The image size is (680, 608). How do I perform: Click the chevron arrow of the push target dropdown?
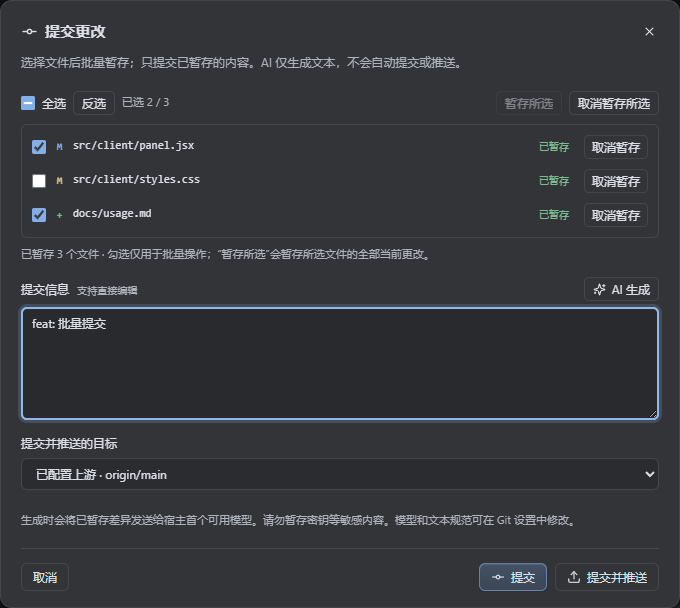tap(649, 474)
